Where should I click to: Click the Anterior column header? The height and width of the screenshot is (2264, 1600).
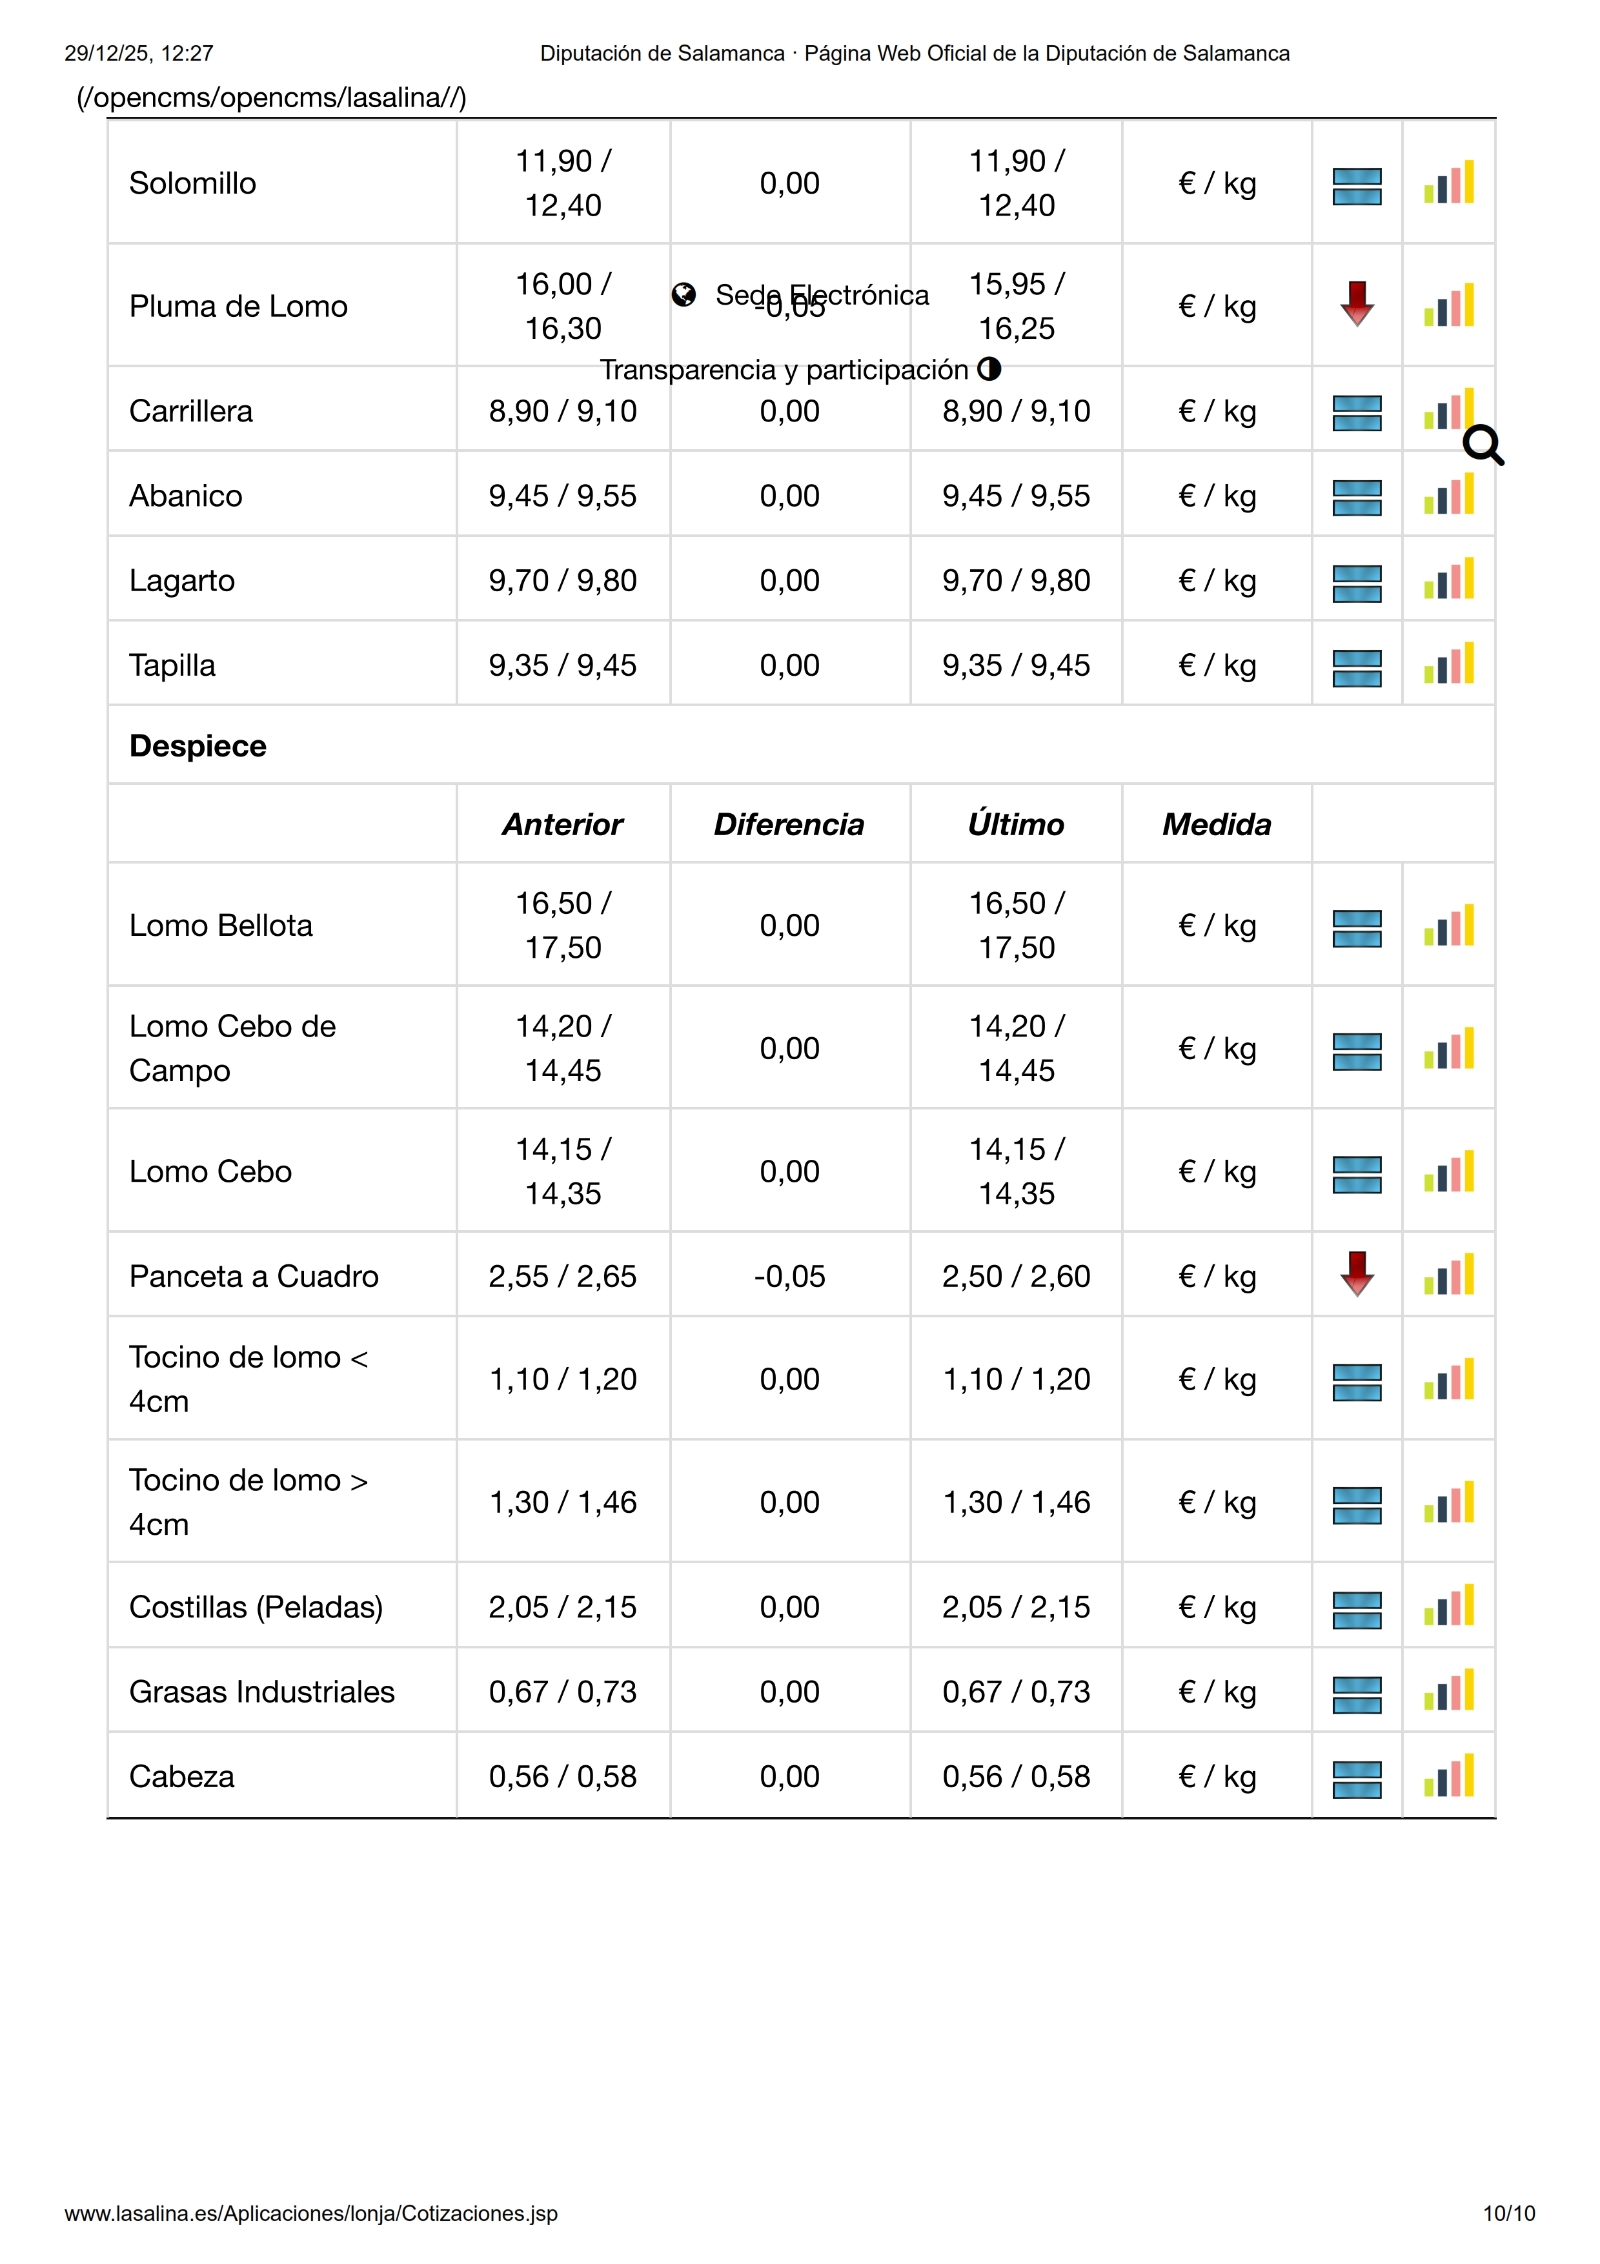[x=562, y=824]
